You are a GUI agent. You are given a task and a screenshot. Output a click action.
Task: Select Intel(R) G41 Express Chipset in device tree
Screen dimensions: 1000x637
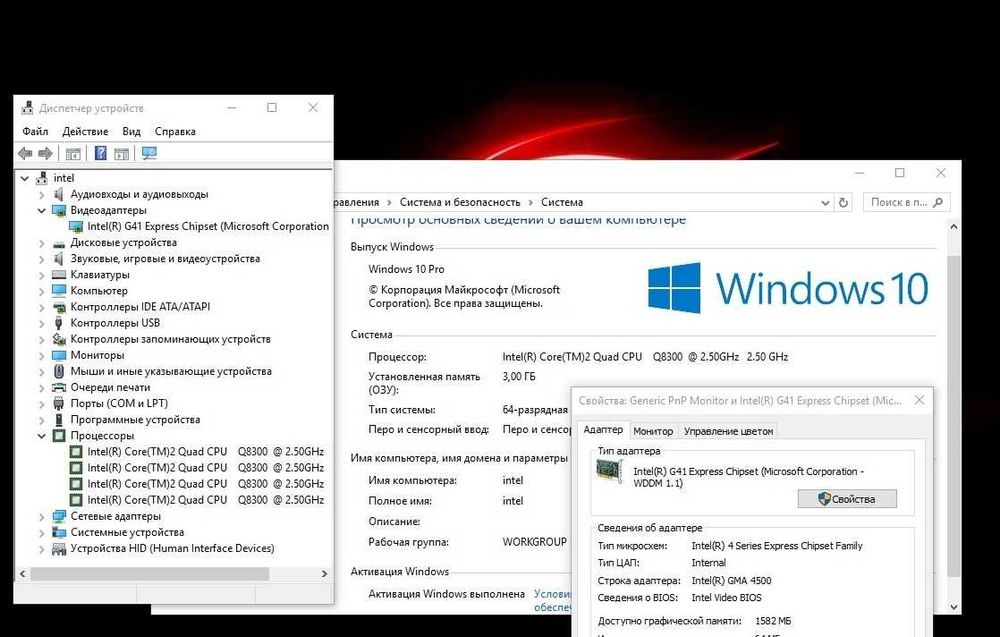pos(208,226)
